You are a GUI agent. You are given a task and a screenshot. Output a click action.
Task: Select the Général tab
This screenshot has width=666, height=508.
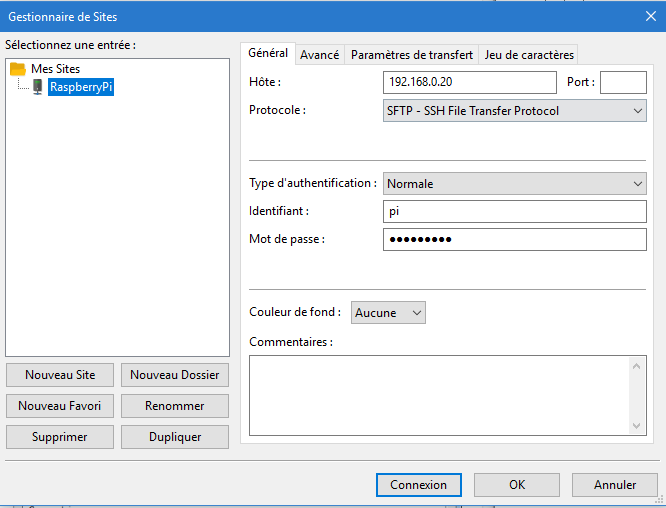click(x=267, y=54)
